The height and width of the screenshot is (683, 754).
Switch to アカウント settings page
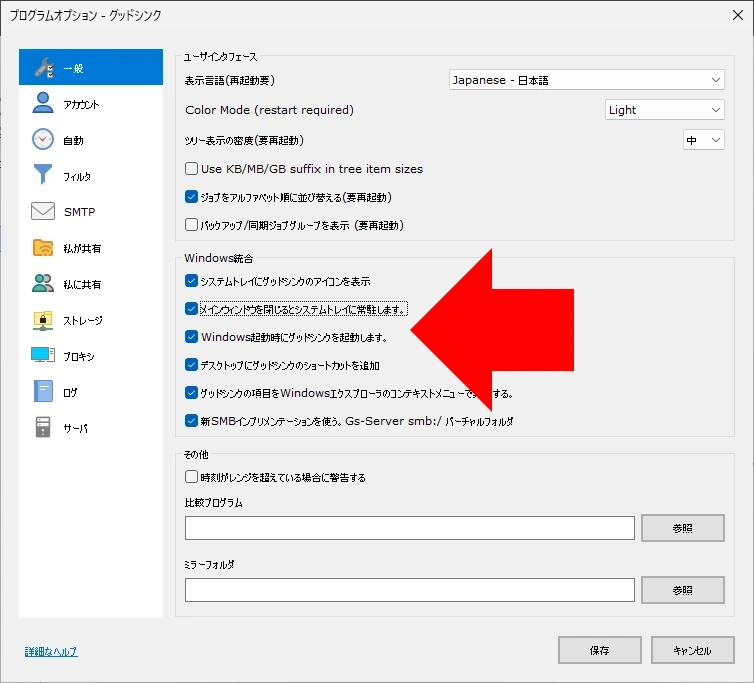tap(91, 104)
